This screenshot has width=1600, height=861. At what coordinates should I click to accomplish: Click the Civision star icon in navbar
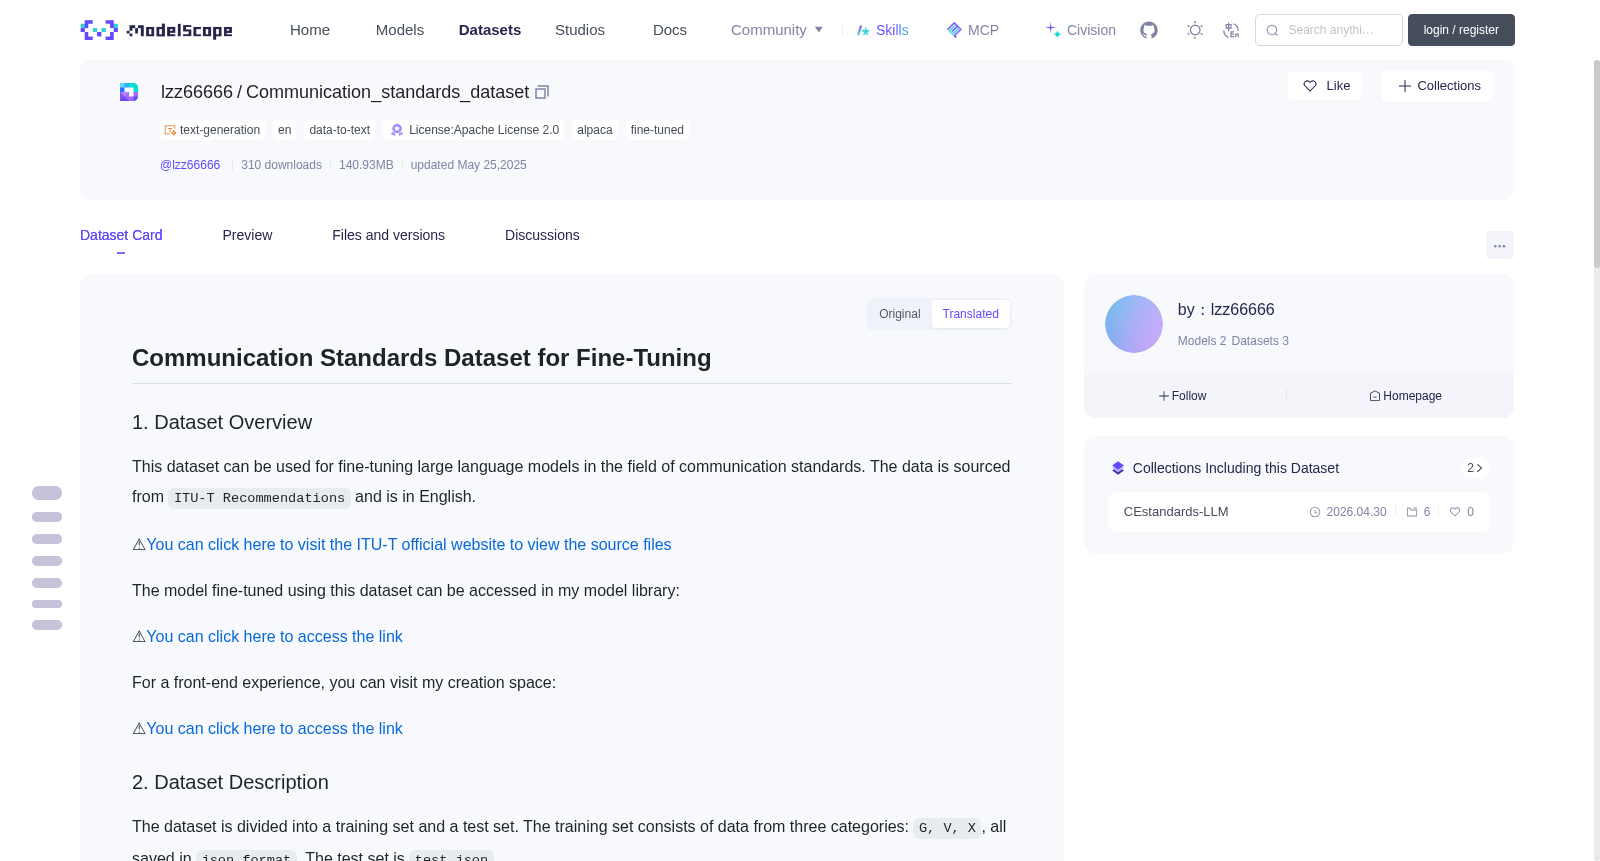pos(1053,30)
